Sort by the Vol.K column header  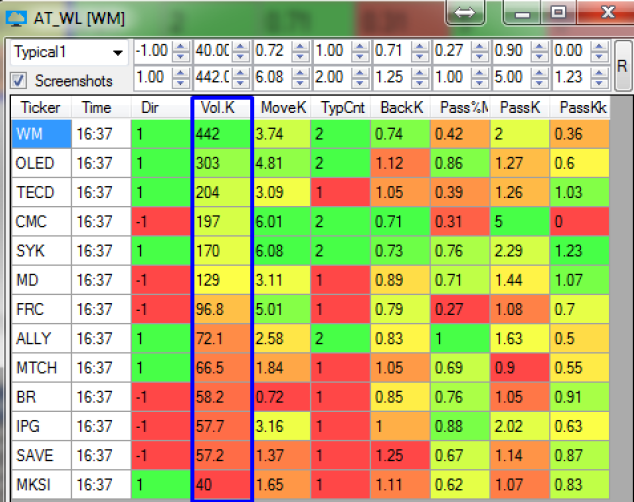(221, 108)
